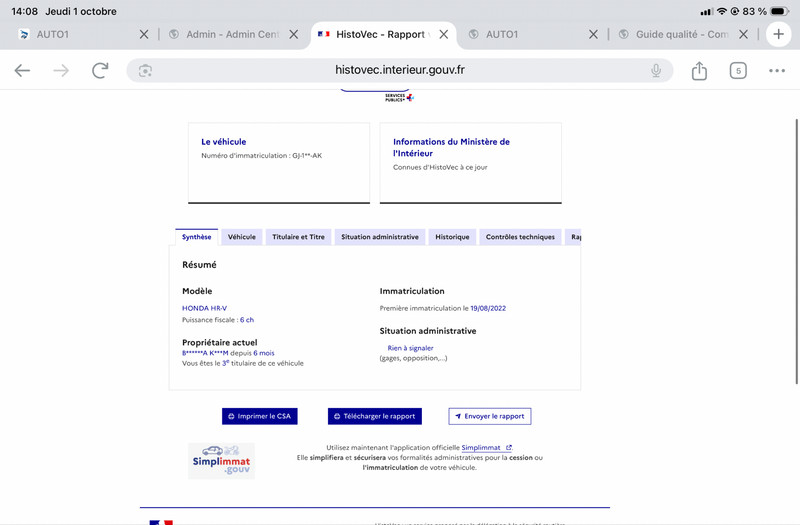Click the Le véhicule card
Image resolution: width=800 pixels, height=525 pixels.
click(x=279, y=163)
